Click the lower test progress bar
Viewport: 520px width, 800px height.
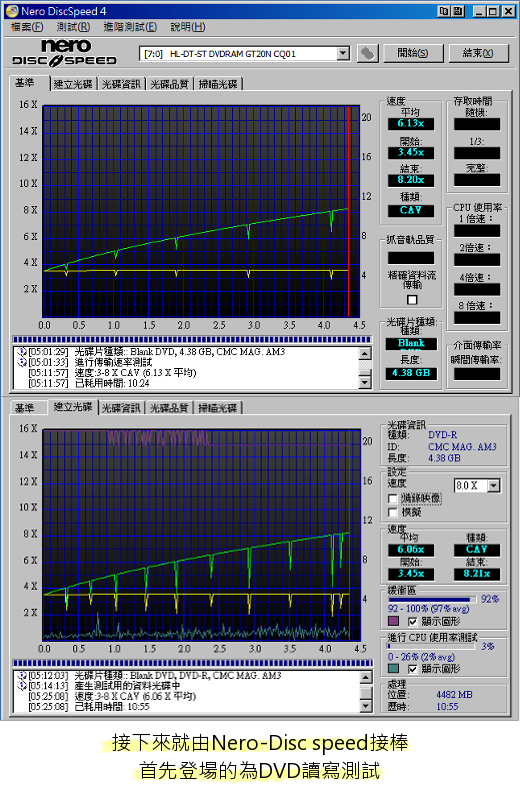[x=192, y=663]
